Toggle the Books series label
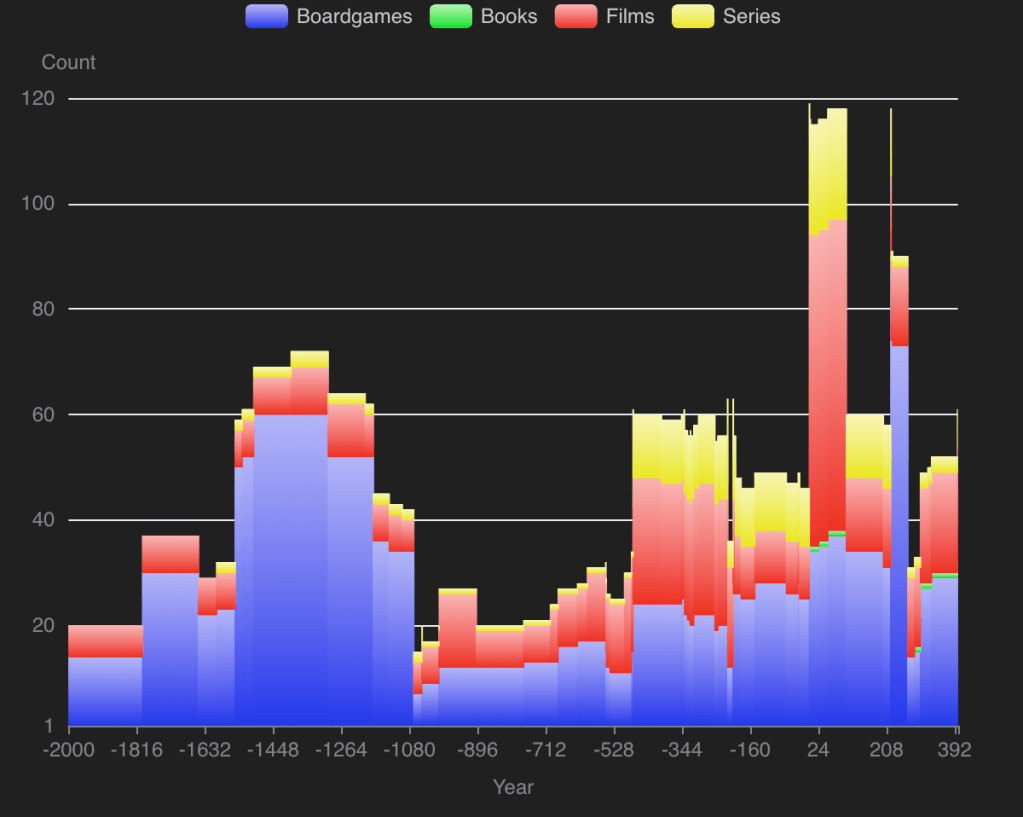The height and width of the screenshot is (817, 1023). click(x=508, y=16)
